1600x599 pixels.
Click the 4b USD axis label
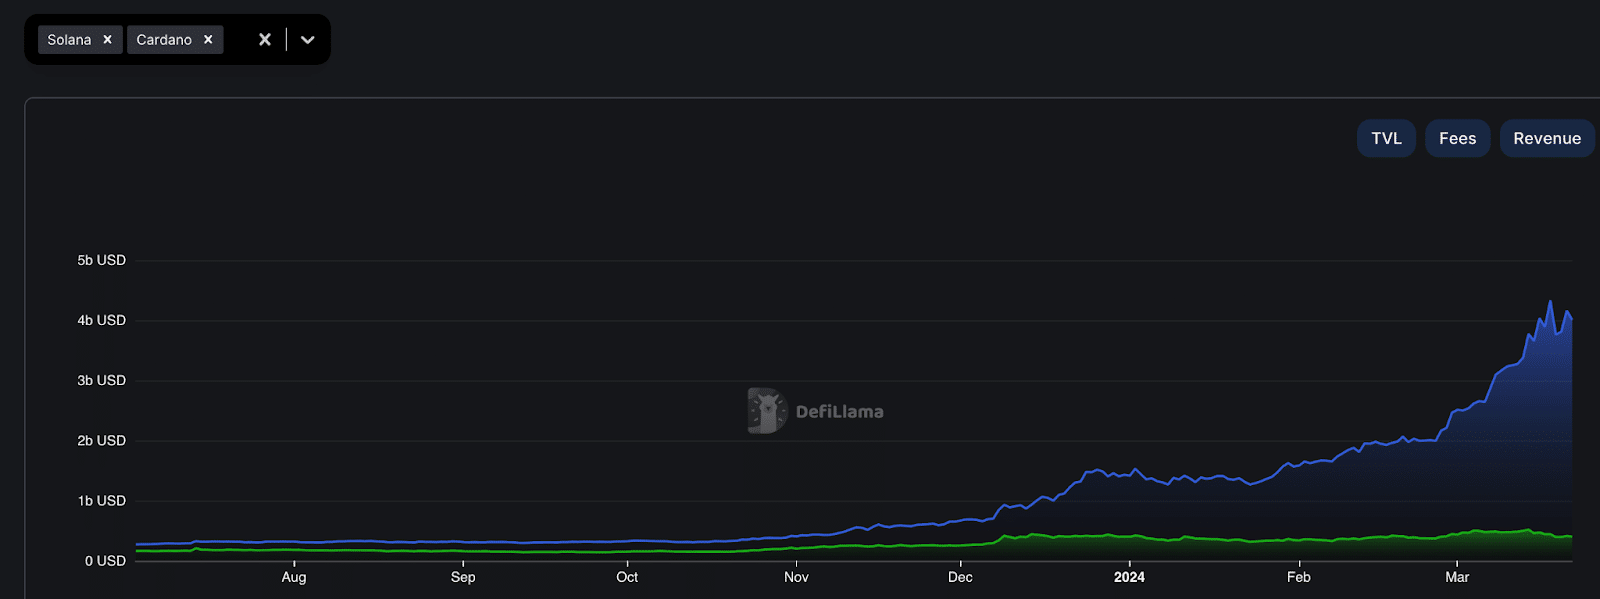[x=102, y=320]
